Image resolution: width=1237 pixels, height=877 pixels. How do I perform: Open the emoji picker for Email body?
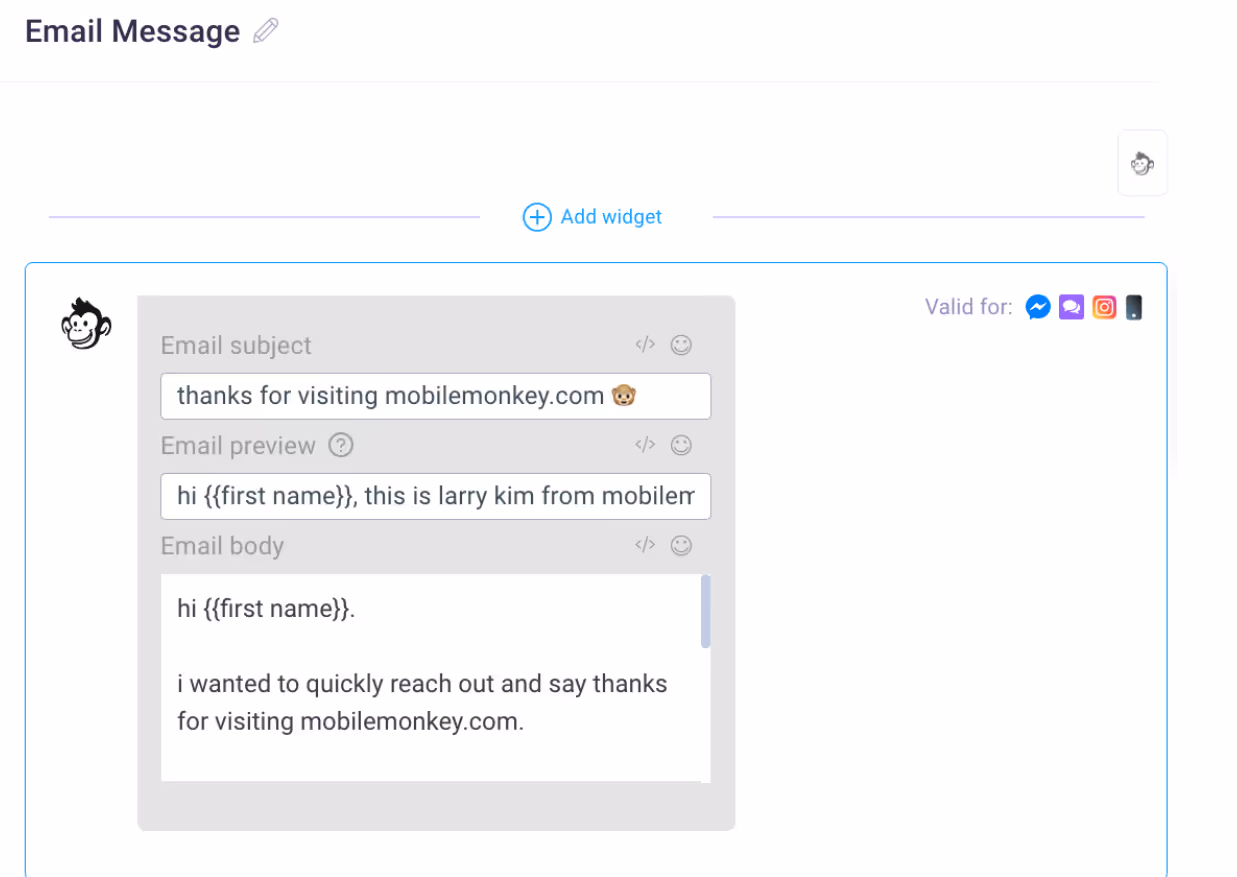click(x=681, y=545)
